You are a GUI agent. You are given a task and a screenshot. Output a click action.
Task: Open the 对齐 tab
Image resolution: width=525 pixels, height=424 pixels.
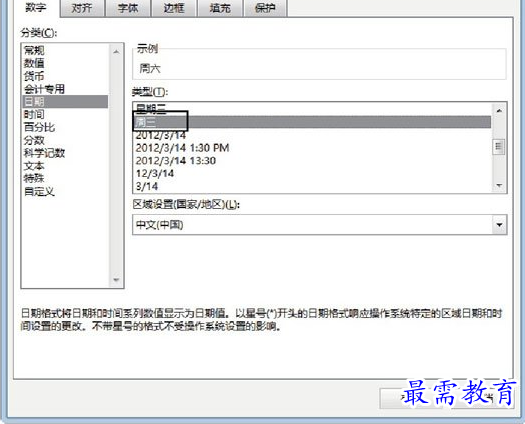[x=82, y=8]
